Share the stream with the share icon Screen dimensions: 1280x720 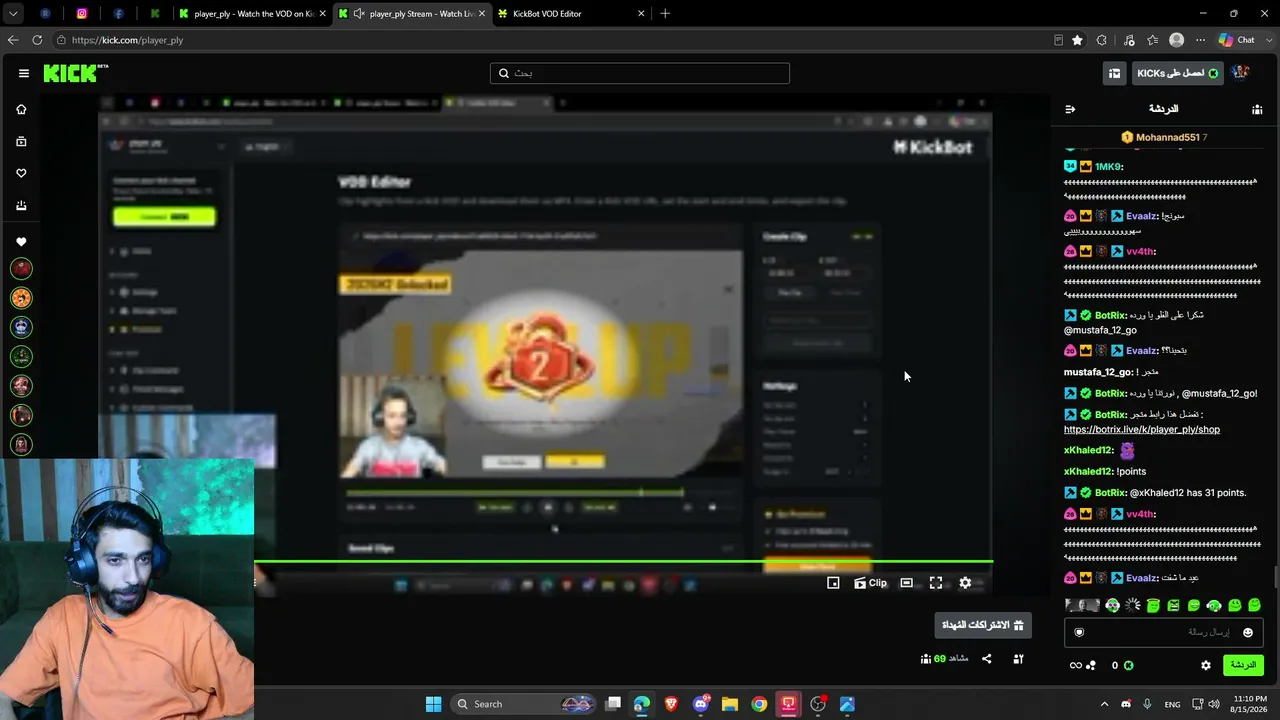[987, 659]
